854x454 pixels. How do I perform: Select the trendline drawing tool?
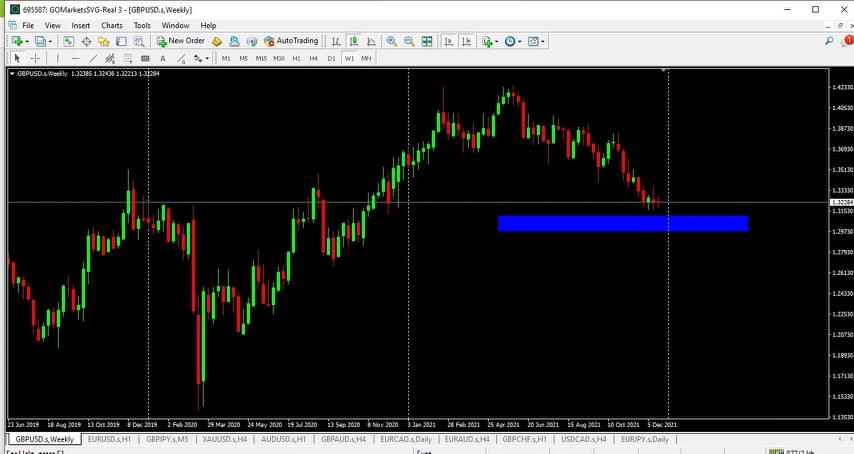coord(93,58)
